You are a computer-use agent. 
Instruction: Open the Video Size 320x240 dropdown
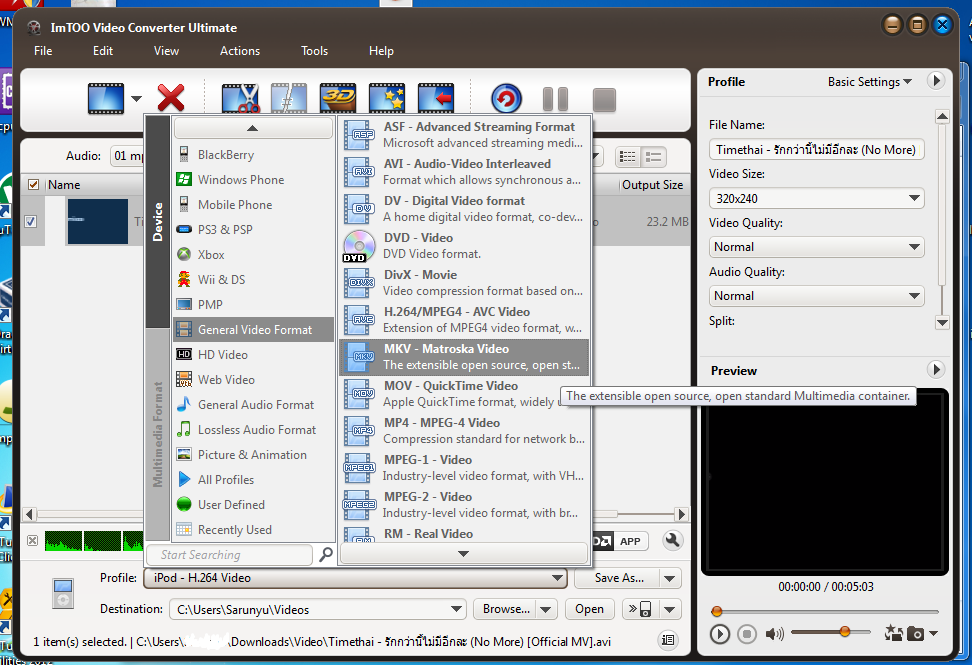tap(816, 198)
